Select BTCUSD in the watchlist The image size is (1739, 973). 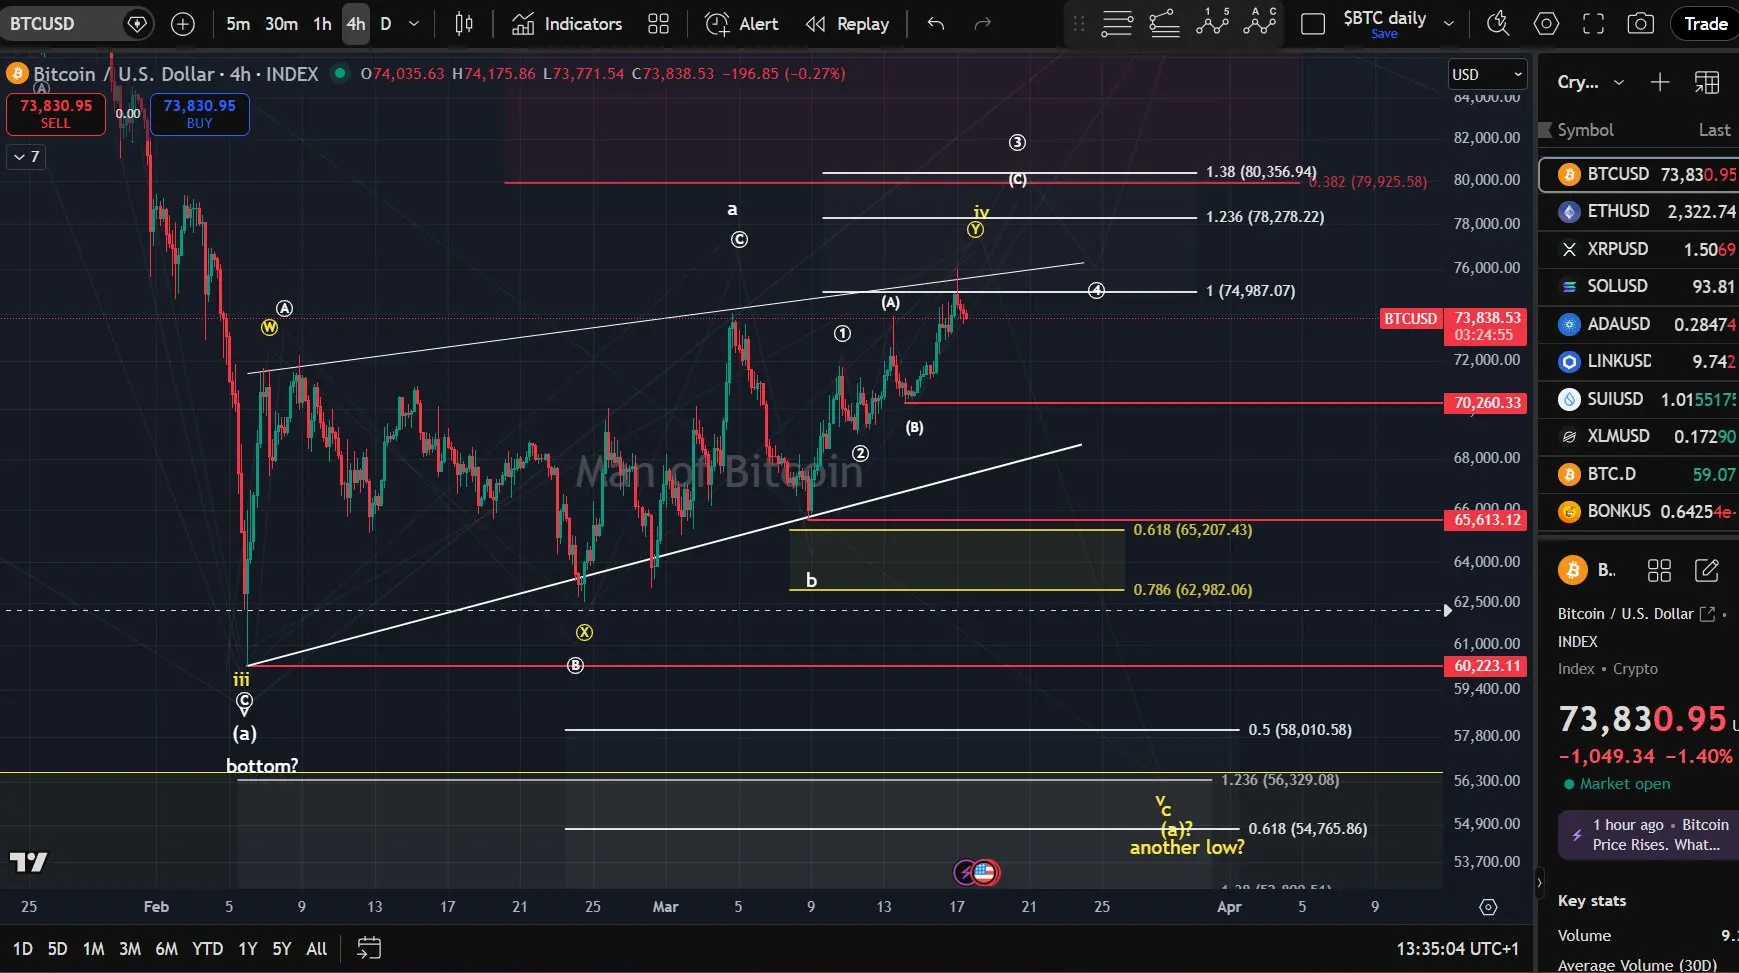pos(1639,174)
